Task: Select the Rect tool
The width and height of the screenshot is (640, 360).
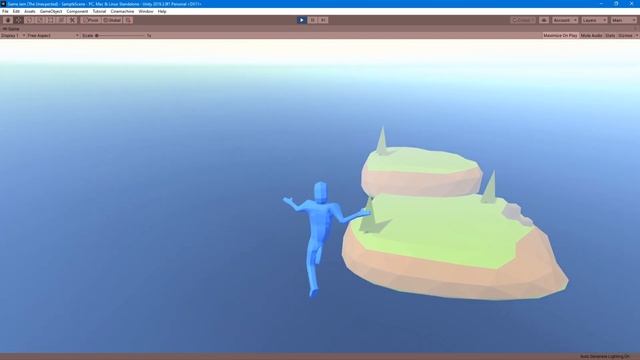Action: [51, 20]
